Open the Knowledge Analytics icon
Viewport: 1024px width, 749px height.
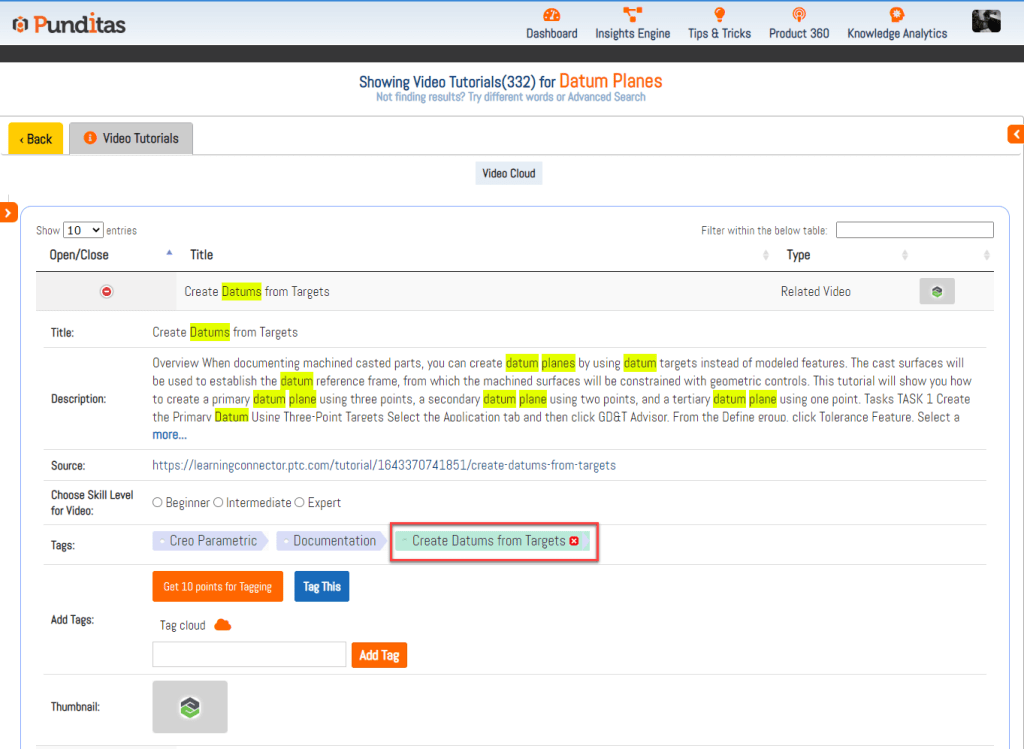pos(896,15)
